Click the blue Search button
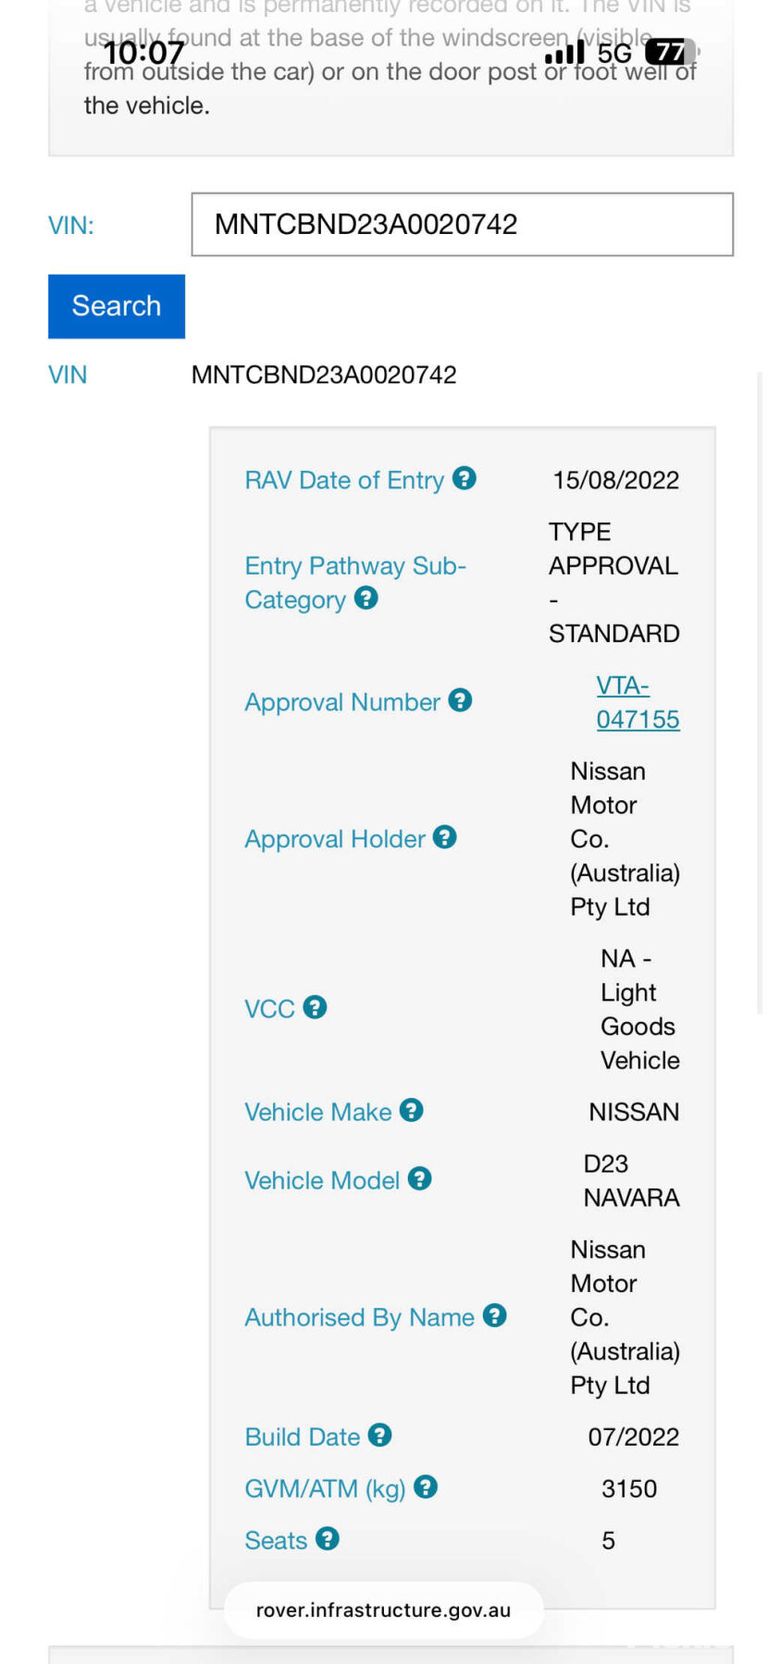 (x=116, y=306)
